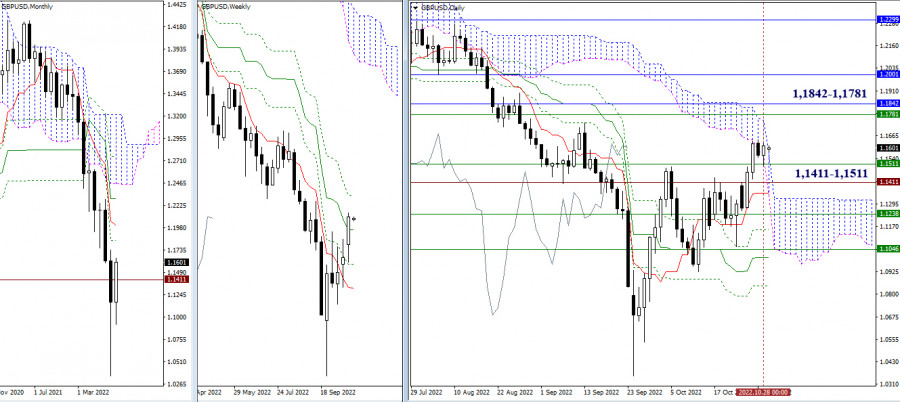Click the 1.1842 blue price label on Daily axis
Screen dimensions: 900x402
(889, 103)
